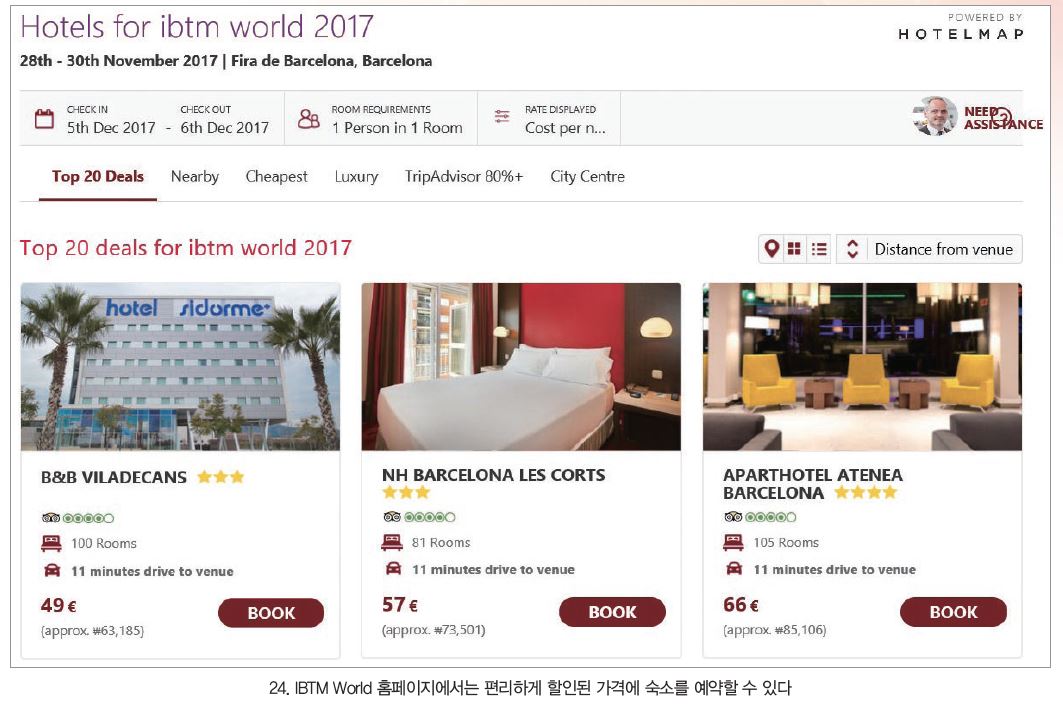Open the NH BARCELONA LES CORTS title
The image size is (1063, 708).
[x=494, y=475]
